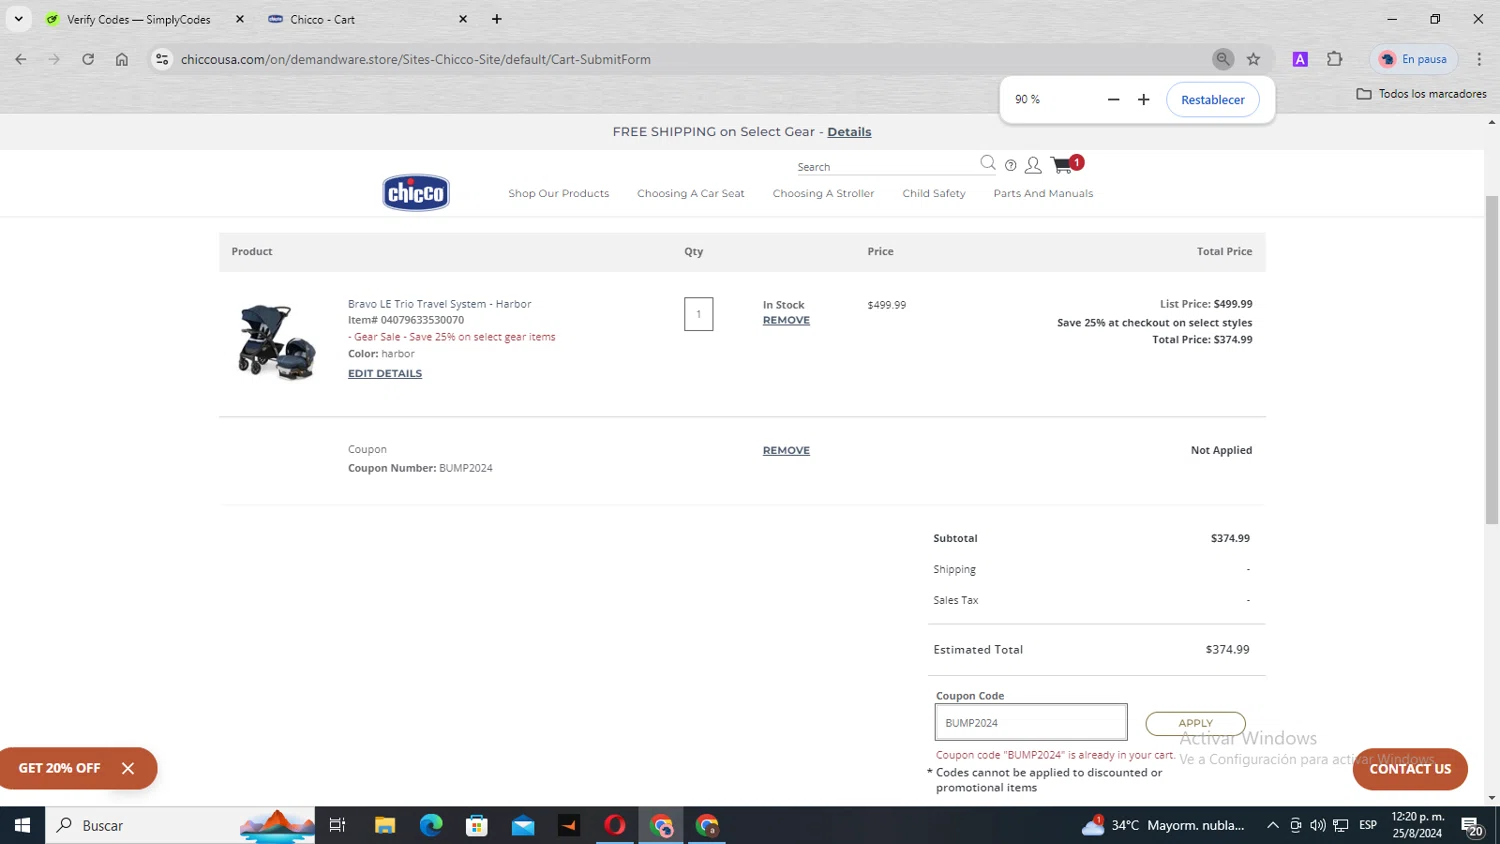Open the Windows Start menu
1500x844 pixels.
[x=22, y=825]
